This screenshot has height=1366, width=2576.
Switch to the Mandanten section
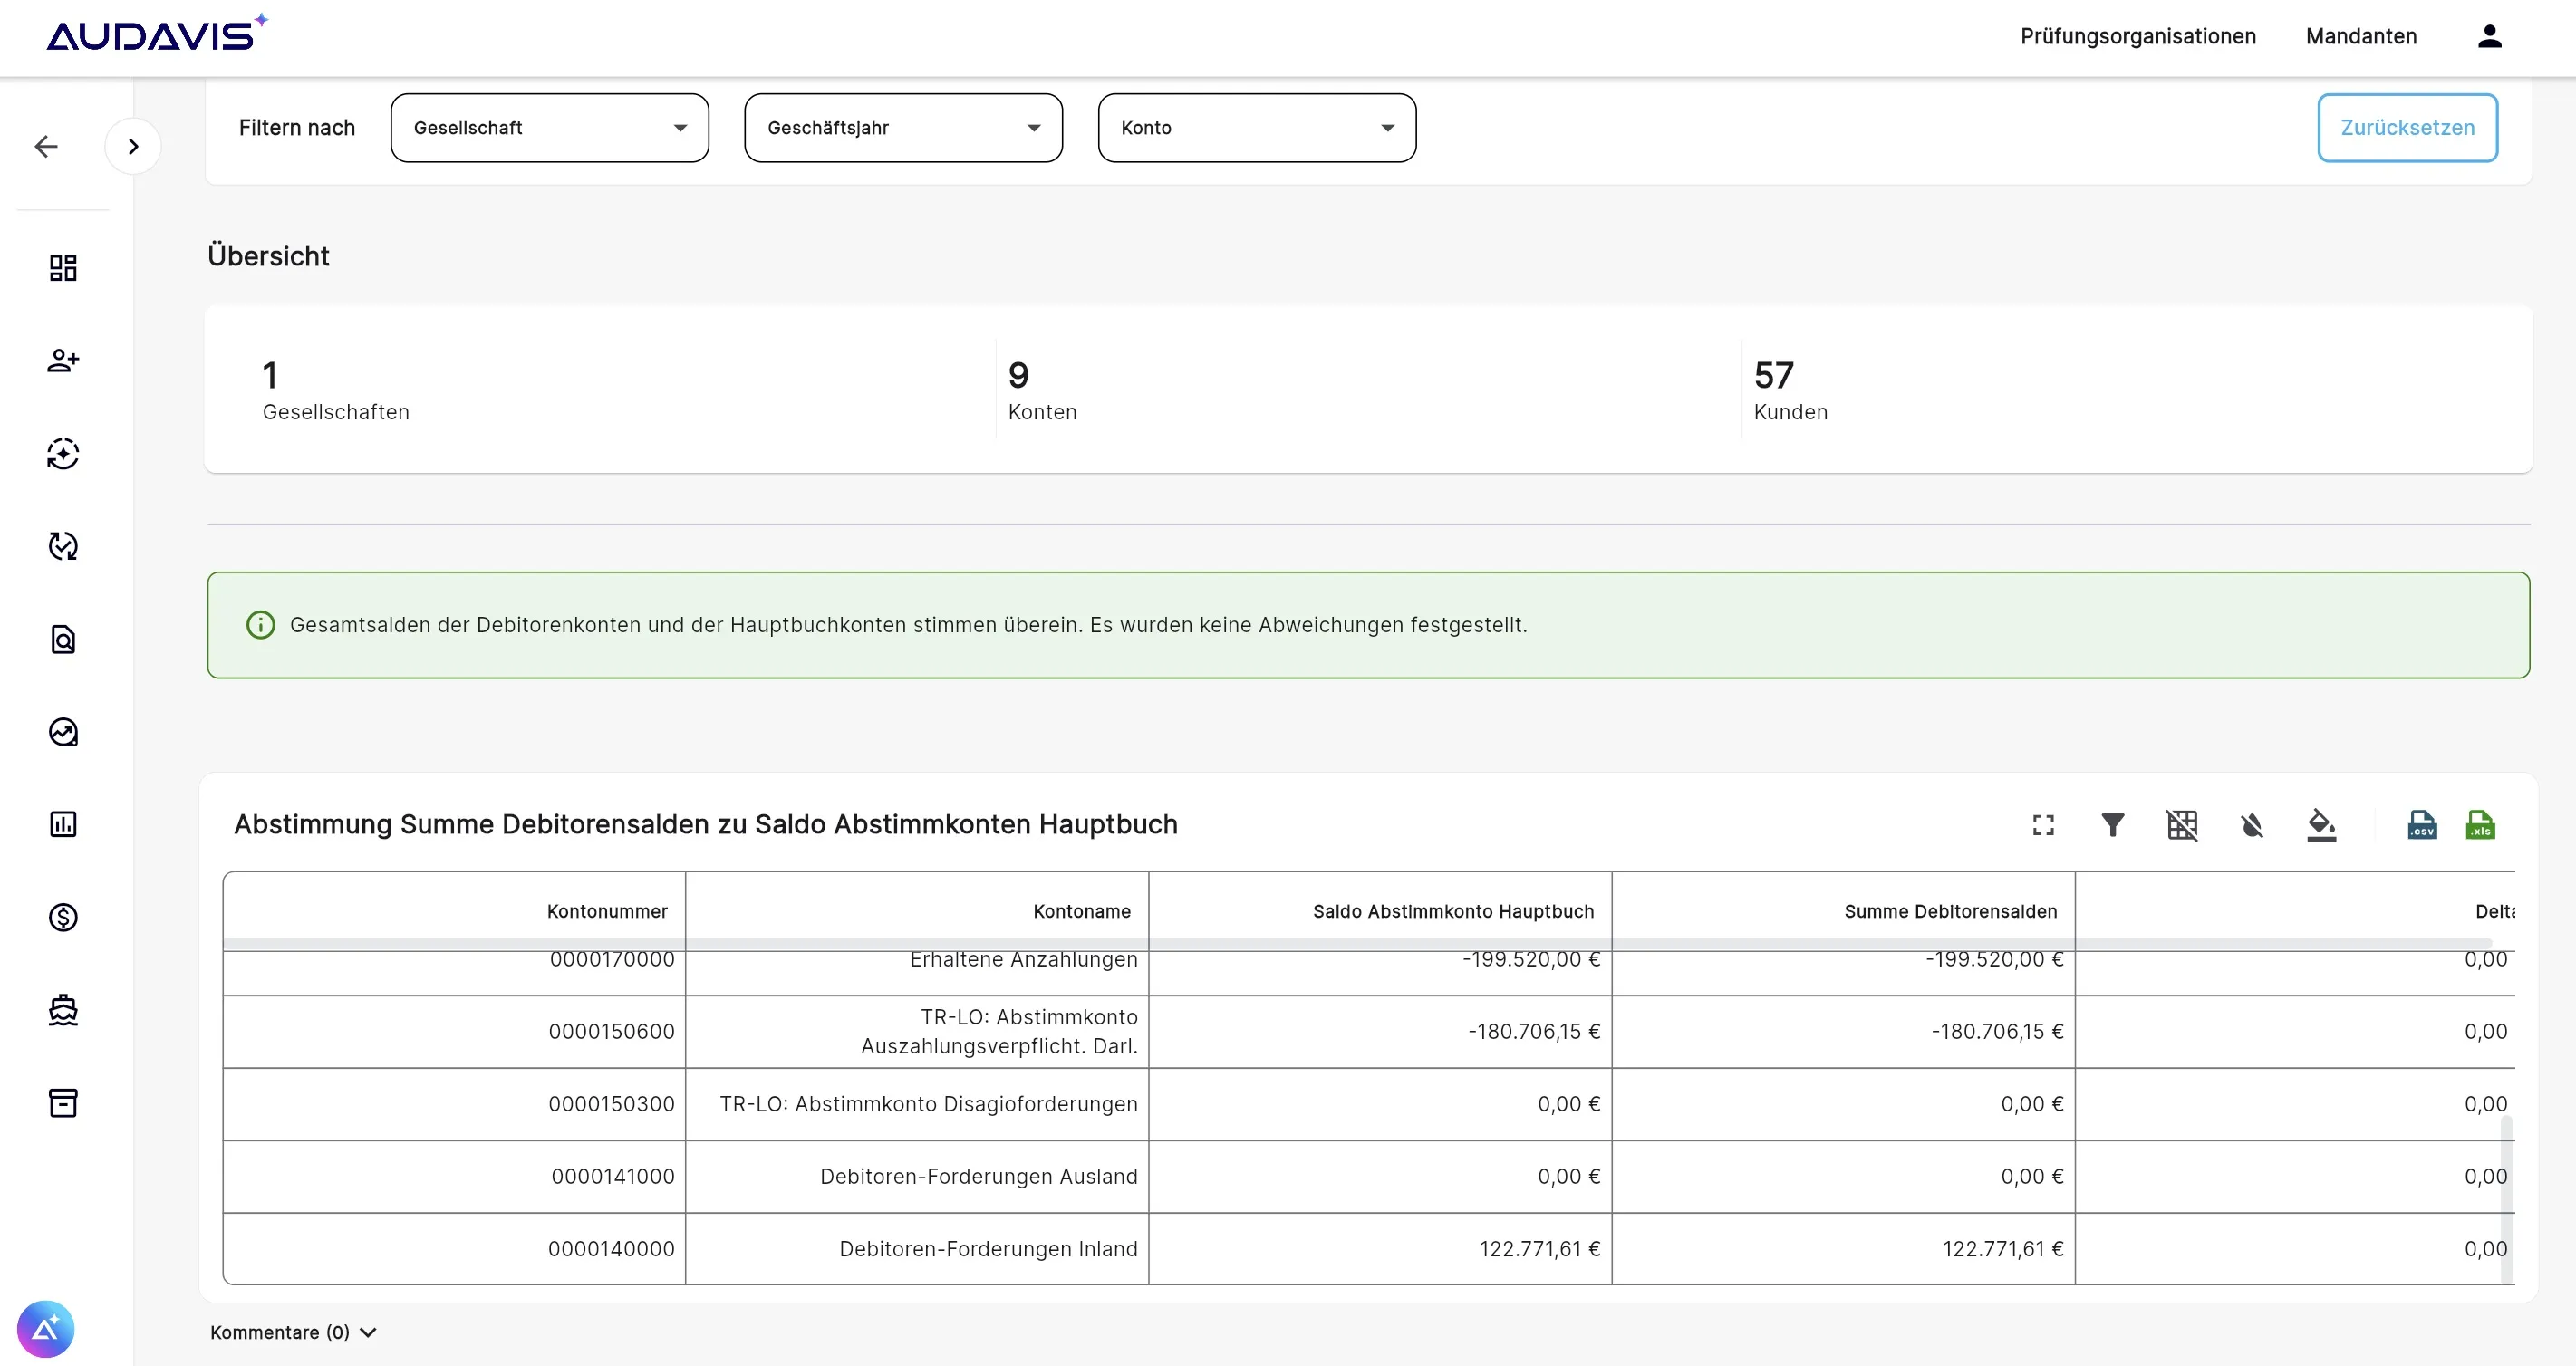(2360, 36)
